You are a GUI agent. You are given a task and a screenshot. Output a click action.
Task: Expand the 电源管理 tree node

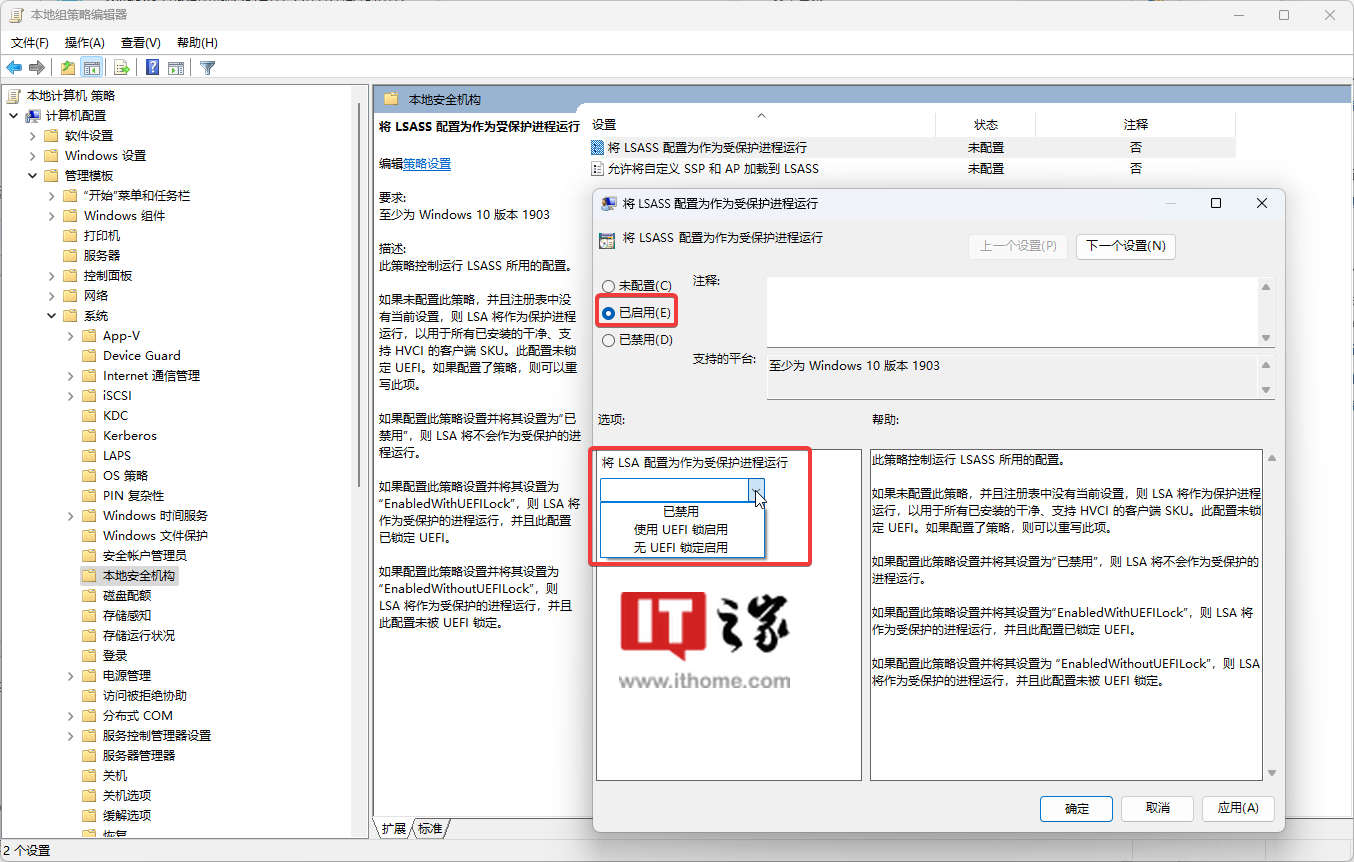tap(70, 676)
